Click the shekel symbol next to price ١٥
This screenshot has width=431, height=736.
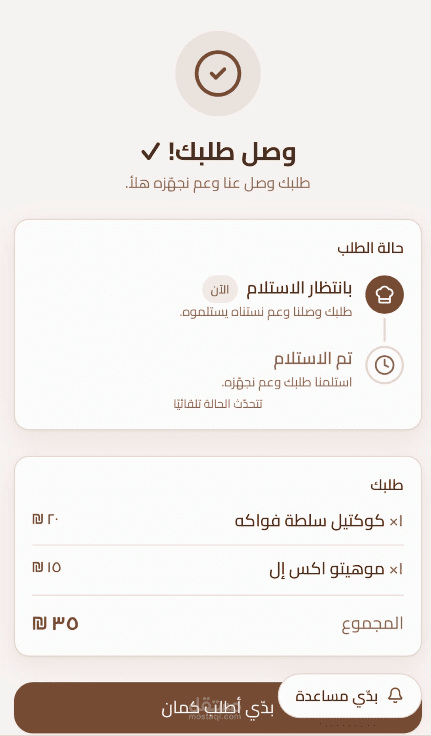point(38,567)
